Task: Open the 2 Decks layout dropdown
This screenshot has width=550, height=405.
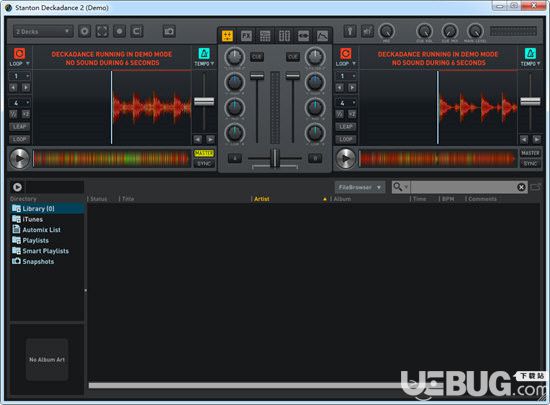Action: click(x=43, y=32)
